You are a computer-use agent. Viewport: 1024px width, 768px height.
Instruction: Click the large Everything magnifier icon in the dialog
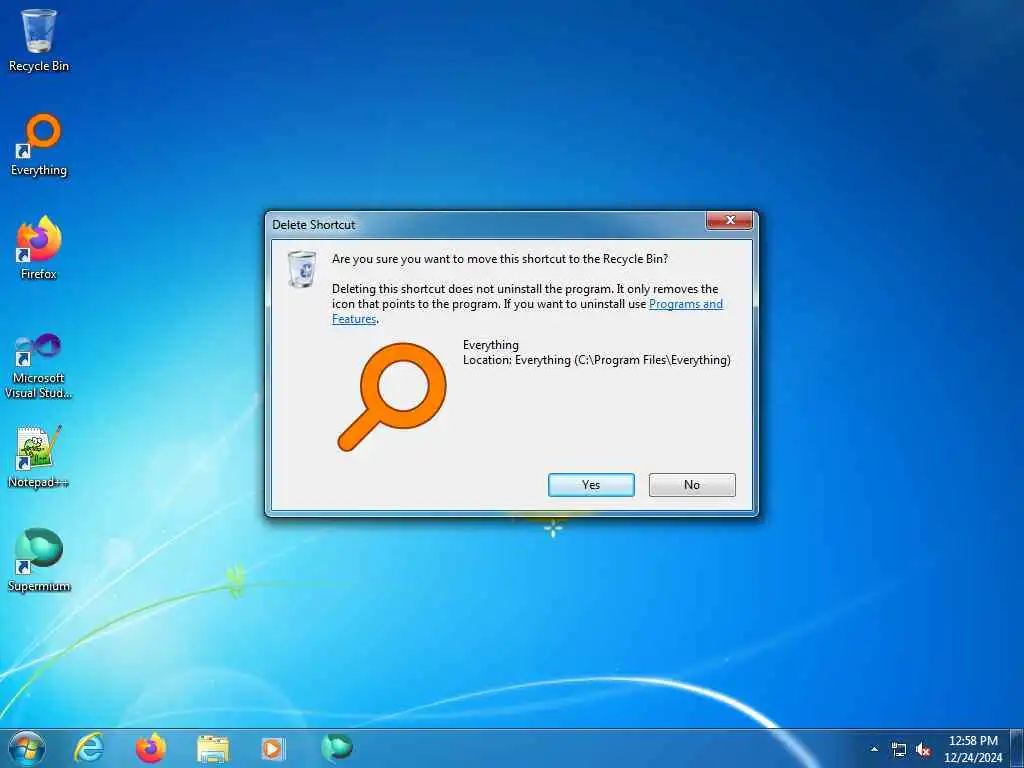(x=392, y=397)
